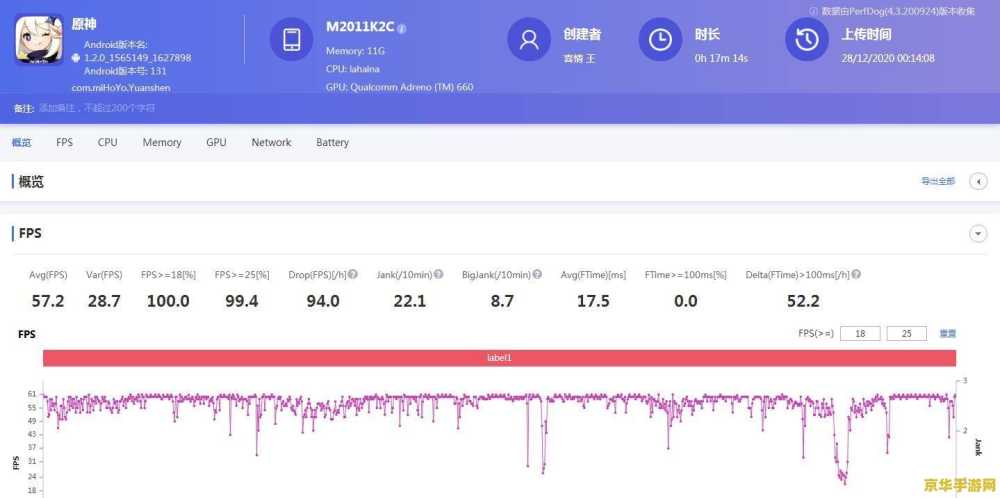Click the duration clock icon

[660, 40]
